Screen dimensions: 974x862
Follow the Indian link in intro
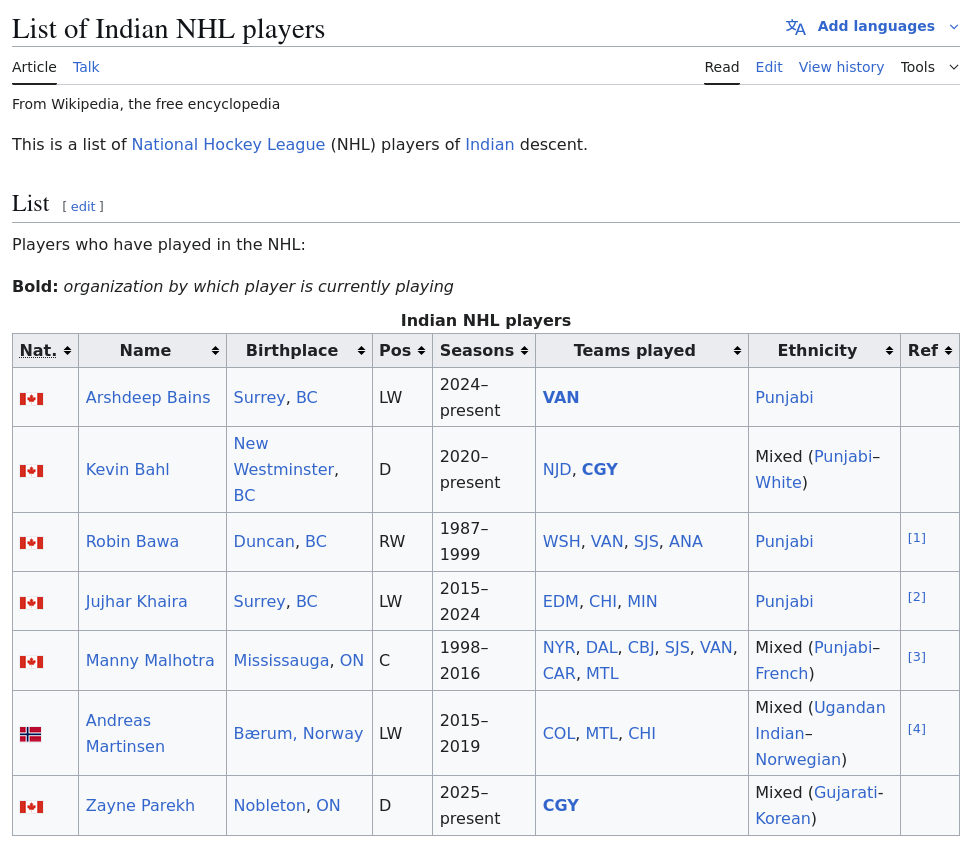click(489, 145)
